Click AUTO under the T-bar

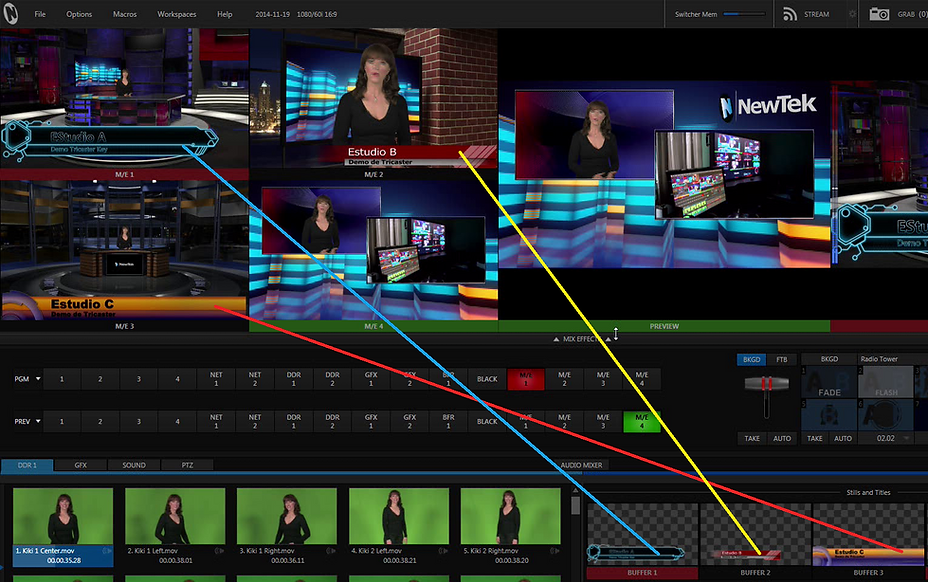(x=782, y=439)
